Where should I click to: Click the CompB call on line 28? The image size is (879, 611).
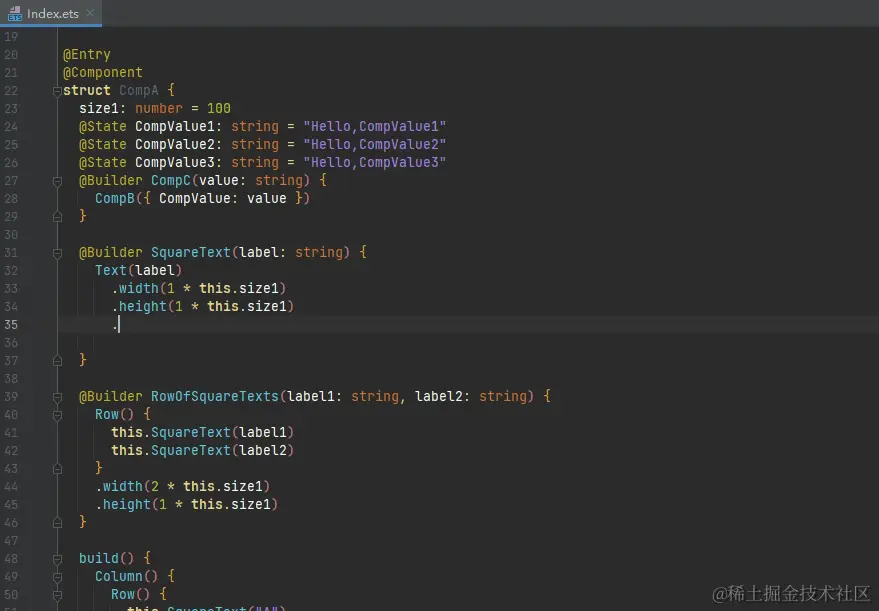click(x=114, y=198)
